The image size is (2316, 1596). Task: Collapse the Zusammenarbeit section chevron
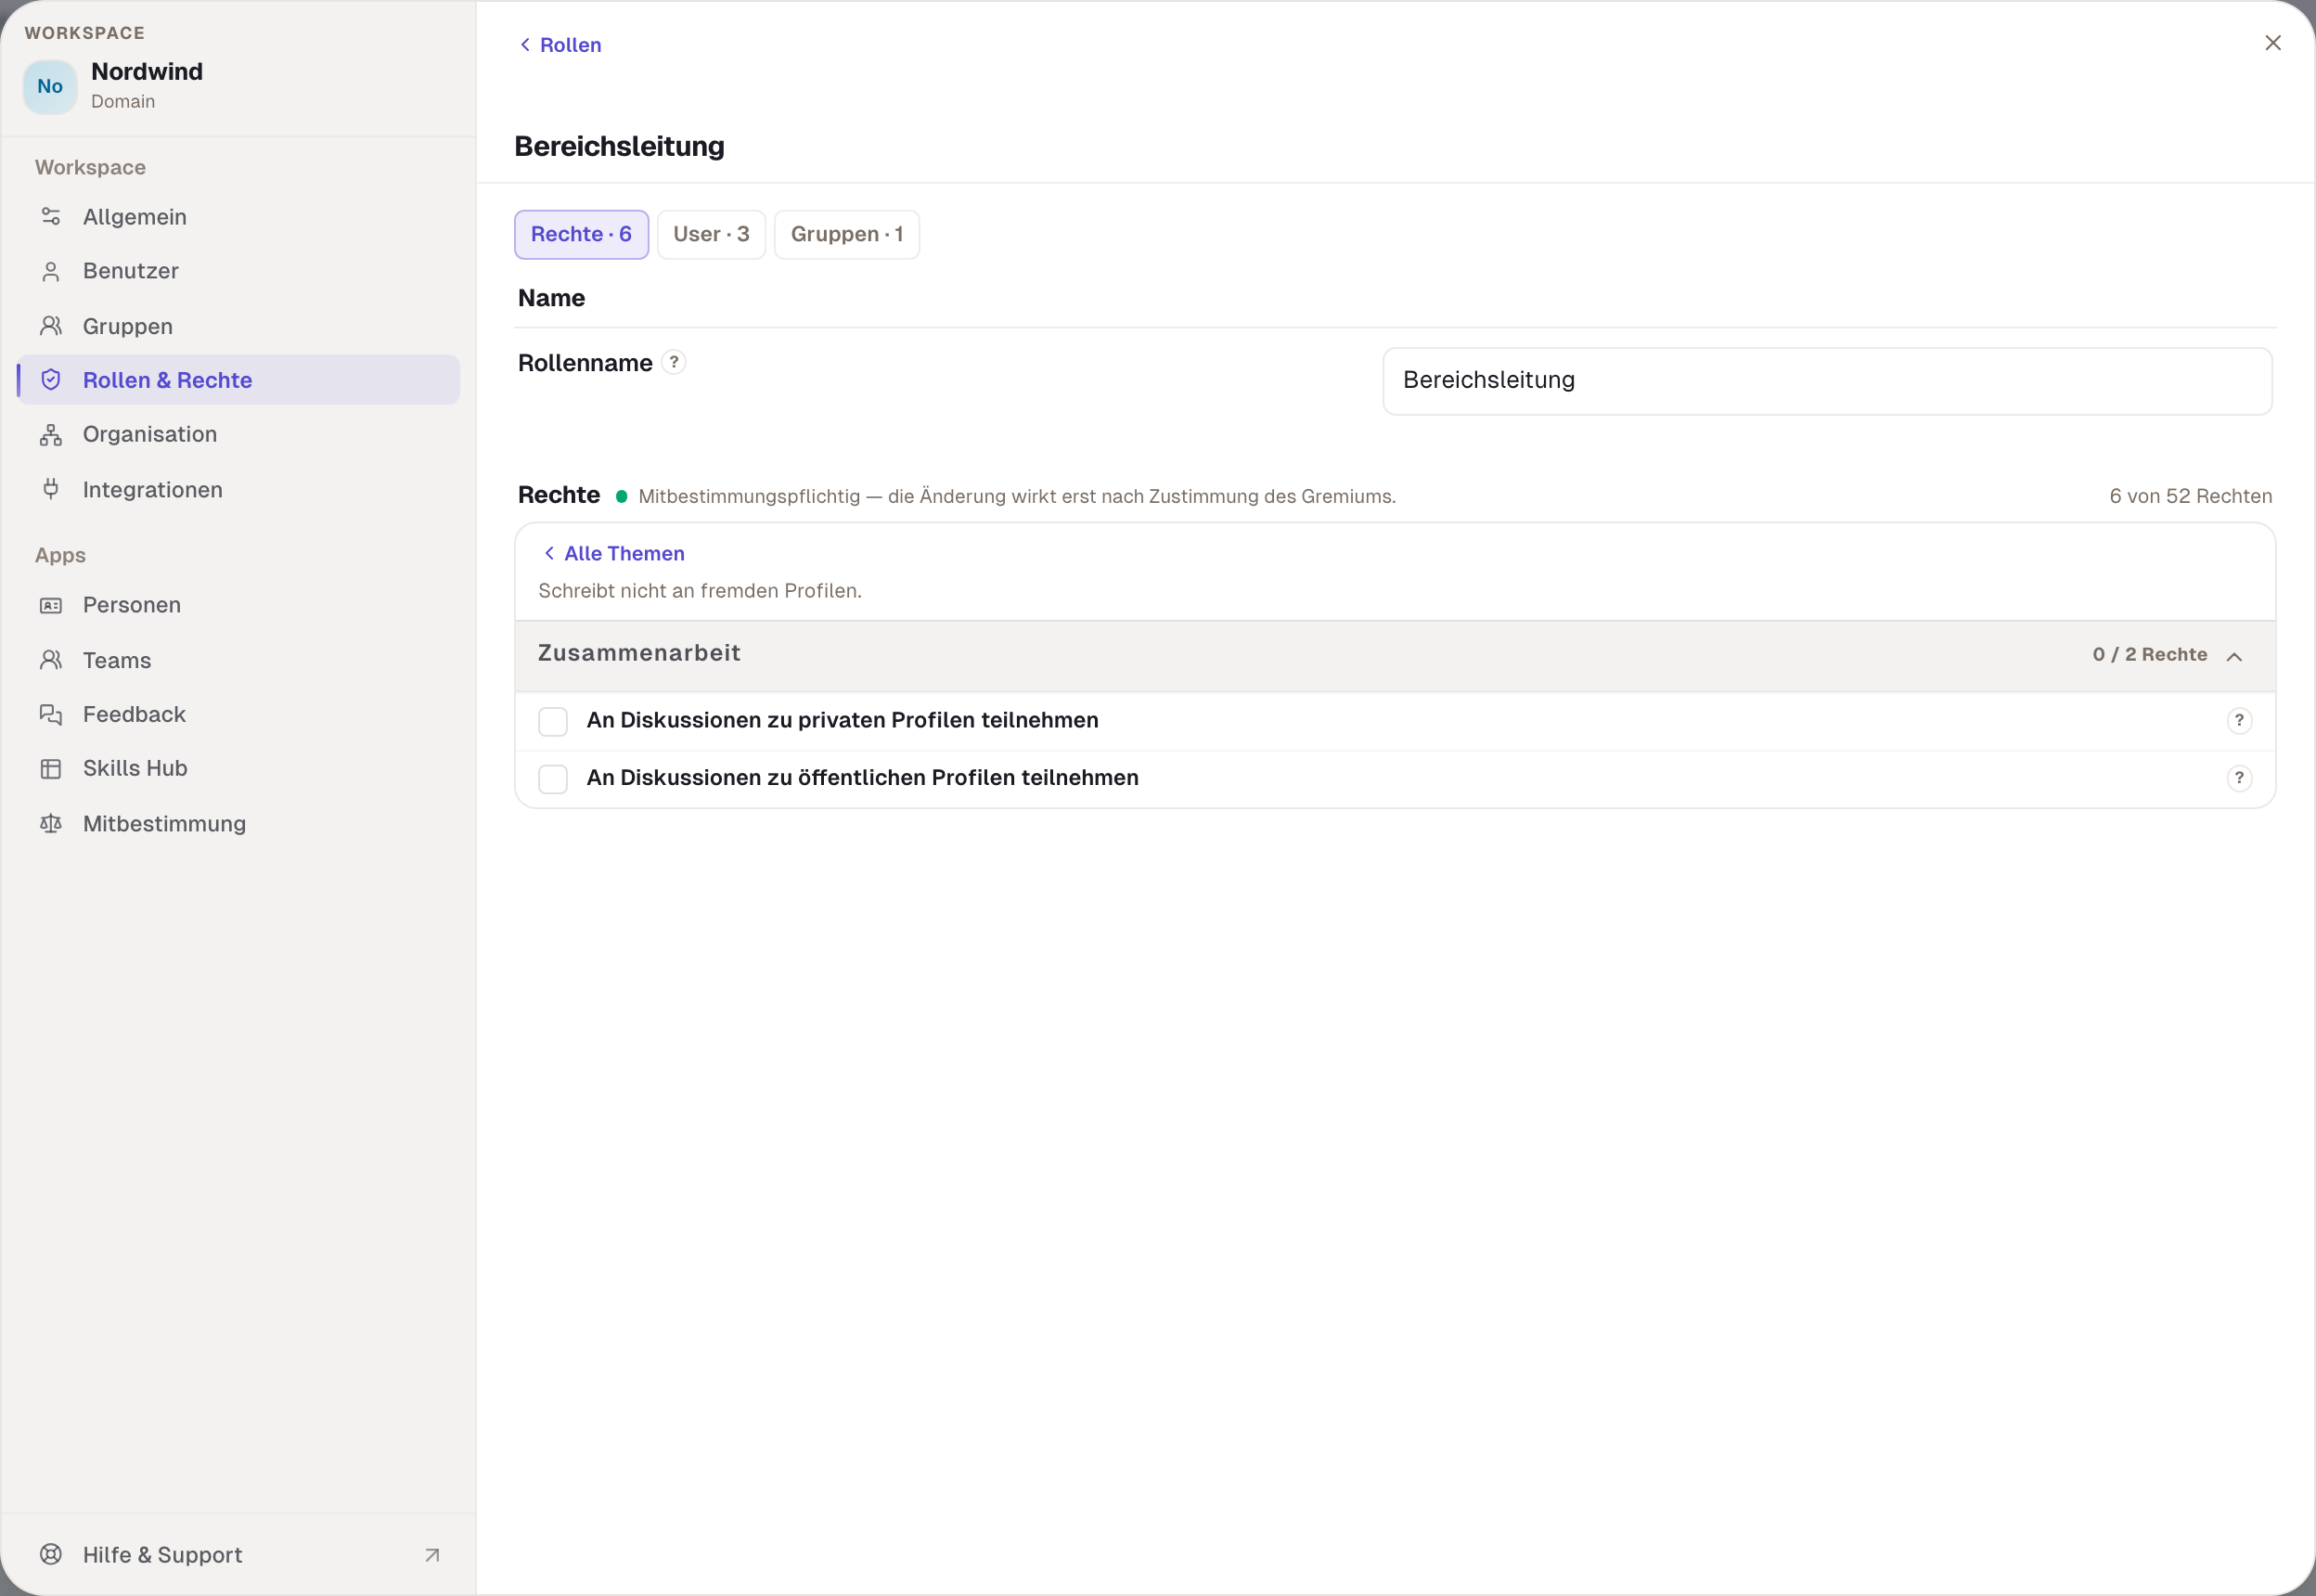pyautogui.click(x=2234, y=656)
